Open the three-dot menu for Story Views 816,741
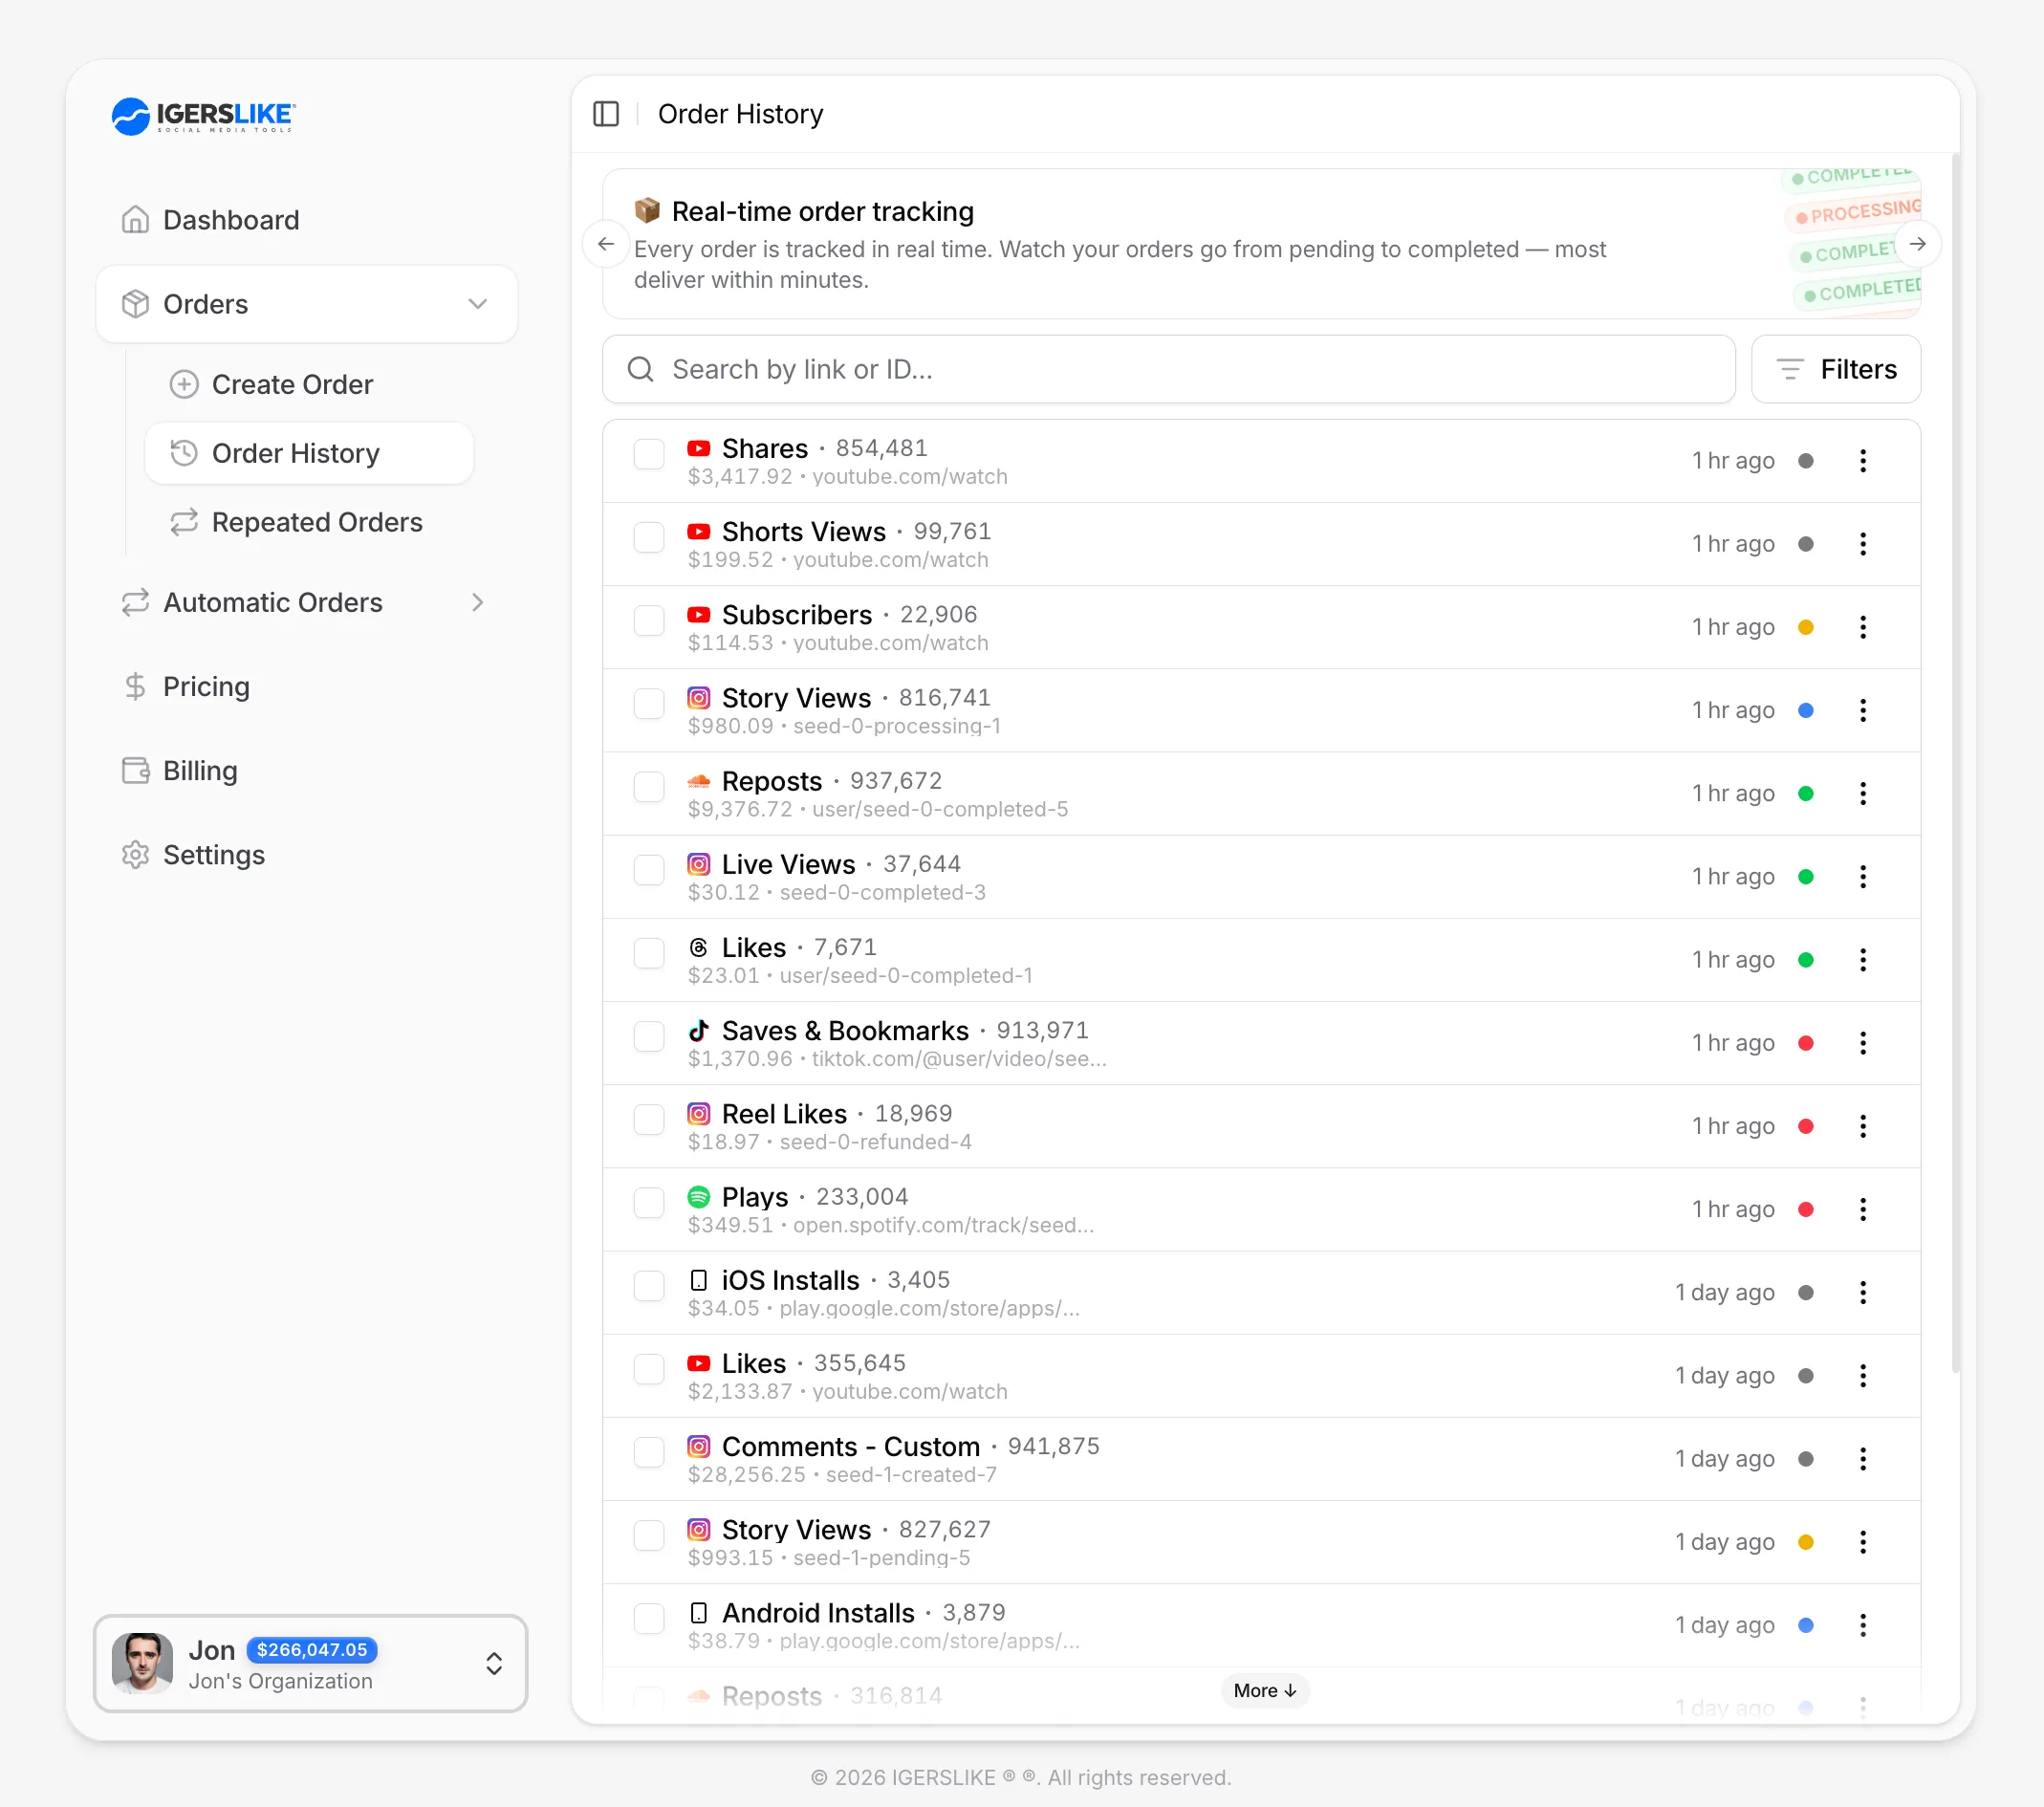Image resolution: width=2044 pixels, height=1807 pixels. tap(1862, 710)
